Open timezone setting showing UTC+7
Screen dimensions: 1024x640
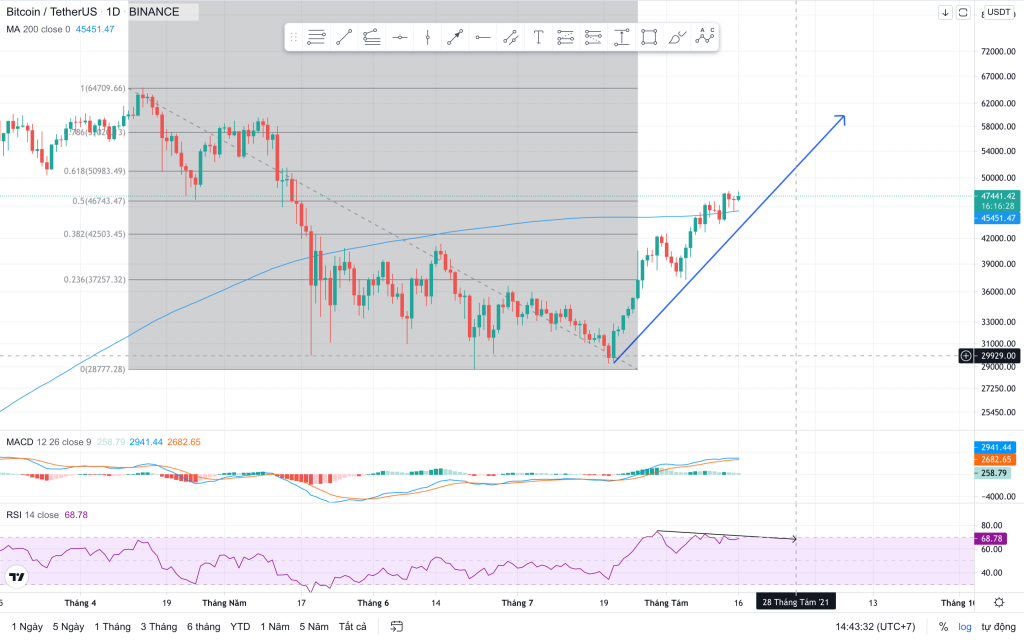[x=875, y=627]
